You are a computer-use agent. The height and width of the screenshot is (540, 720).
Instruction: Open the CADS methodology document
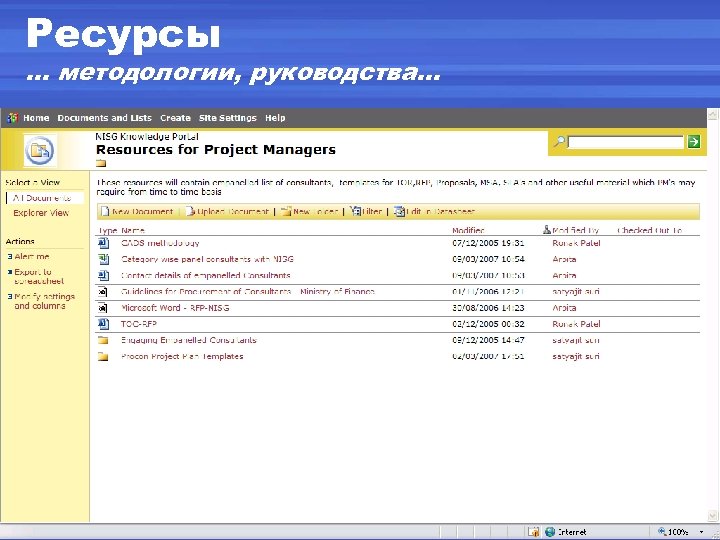(x=160, y=243)
